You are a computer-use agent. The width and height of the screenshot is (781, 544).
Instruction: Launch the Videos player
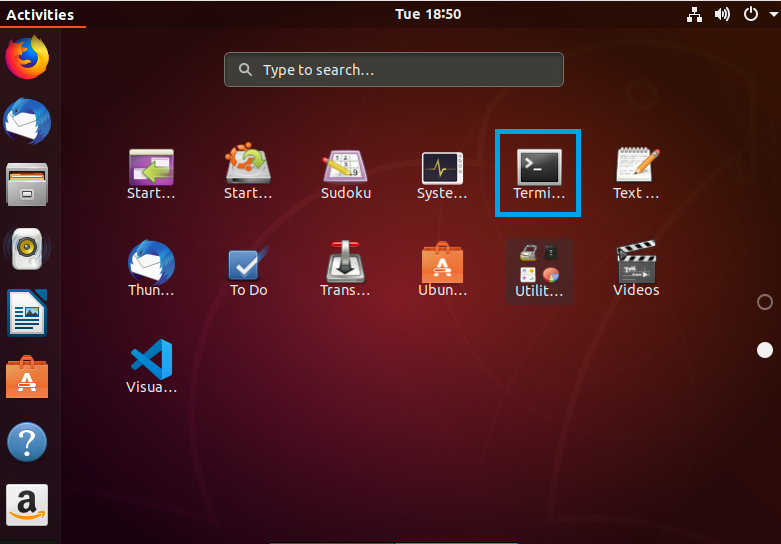tap(636, 269)
